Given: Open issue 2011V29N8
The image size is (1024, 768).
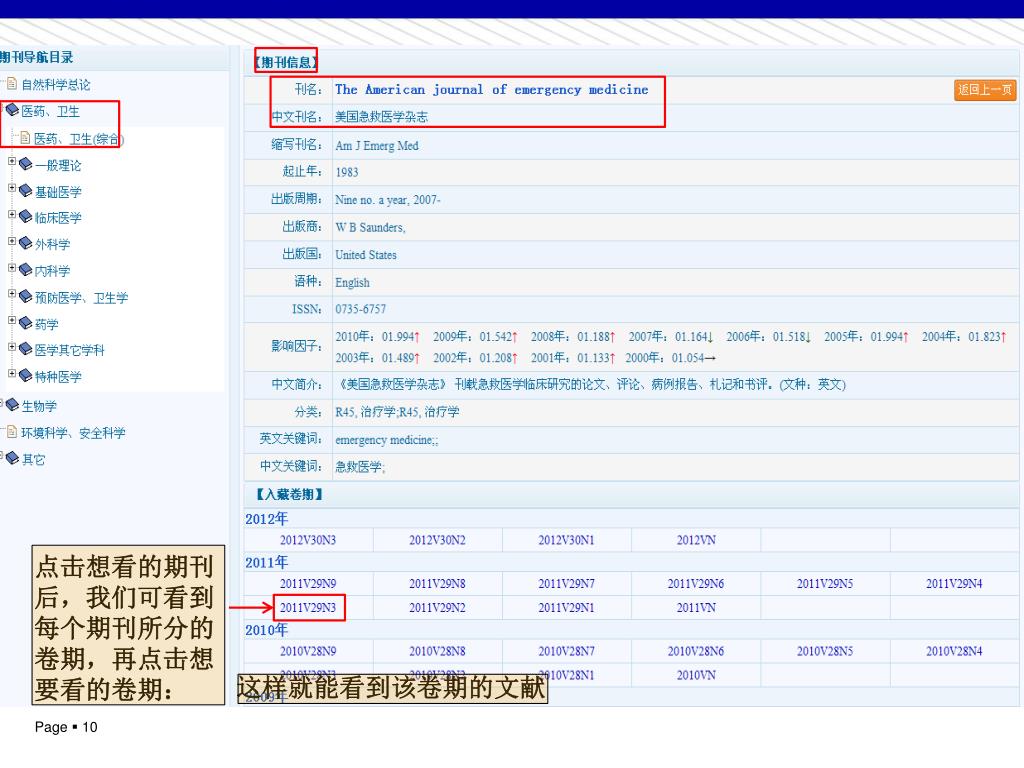Looking at the screenshot, I should pos(437,584).
